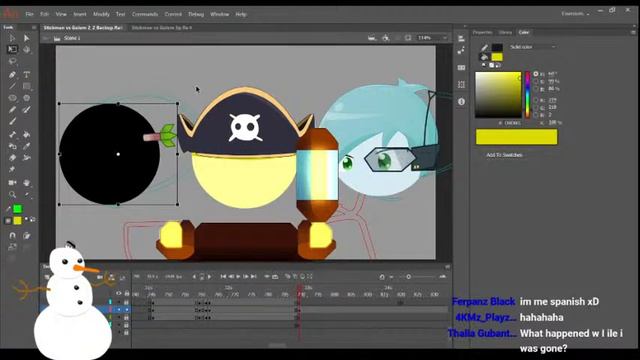The image size is (640, 360).
Task: Open the Solid color type dropdown
Action: coord(533,47)
